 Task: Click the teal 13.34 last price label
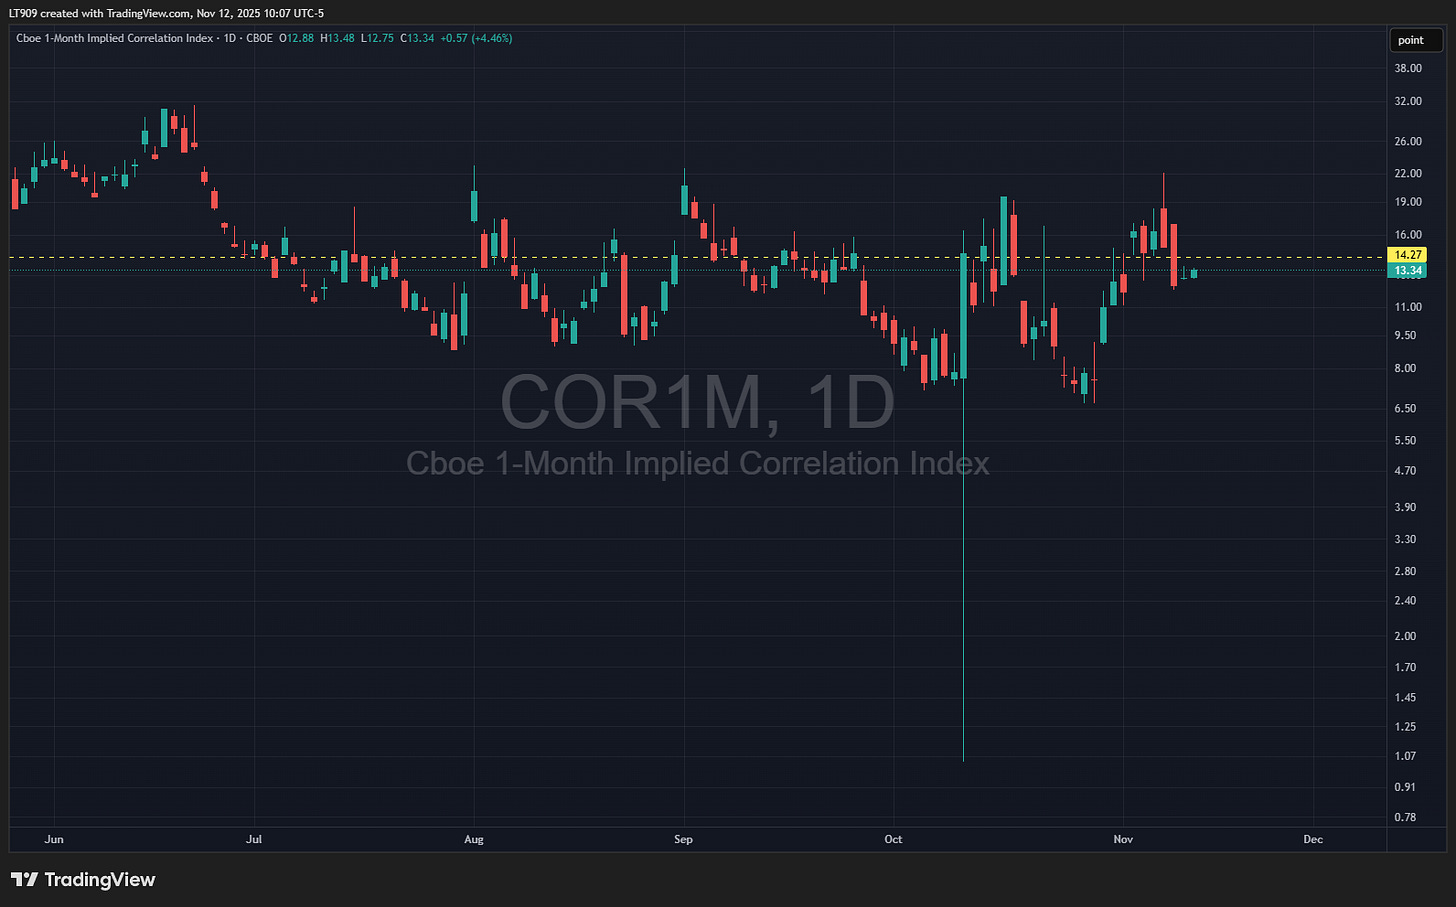click(1408, 271)
